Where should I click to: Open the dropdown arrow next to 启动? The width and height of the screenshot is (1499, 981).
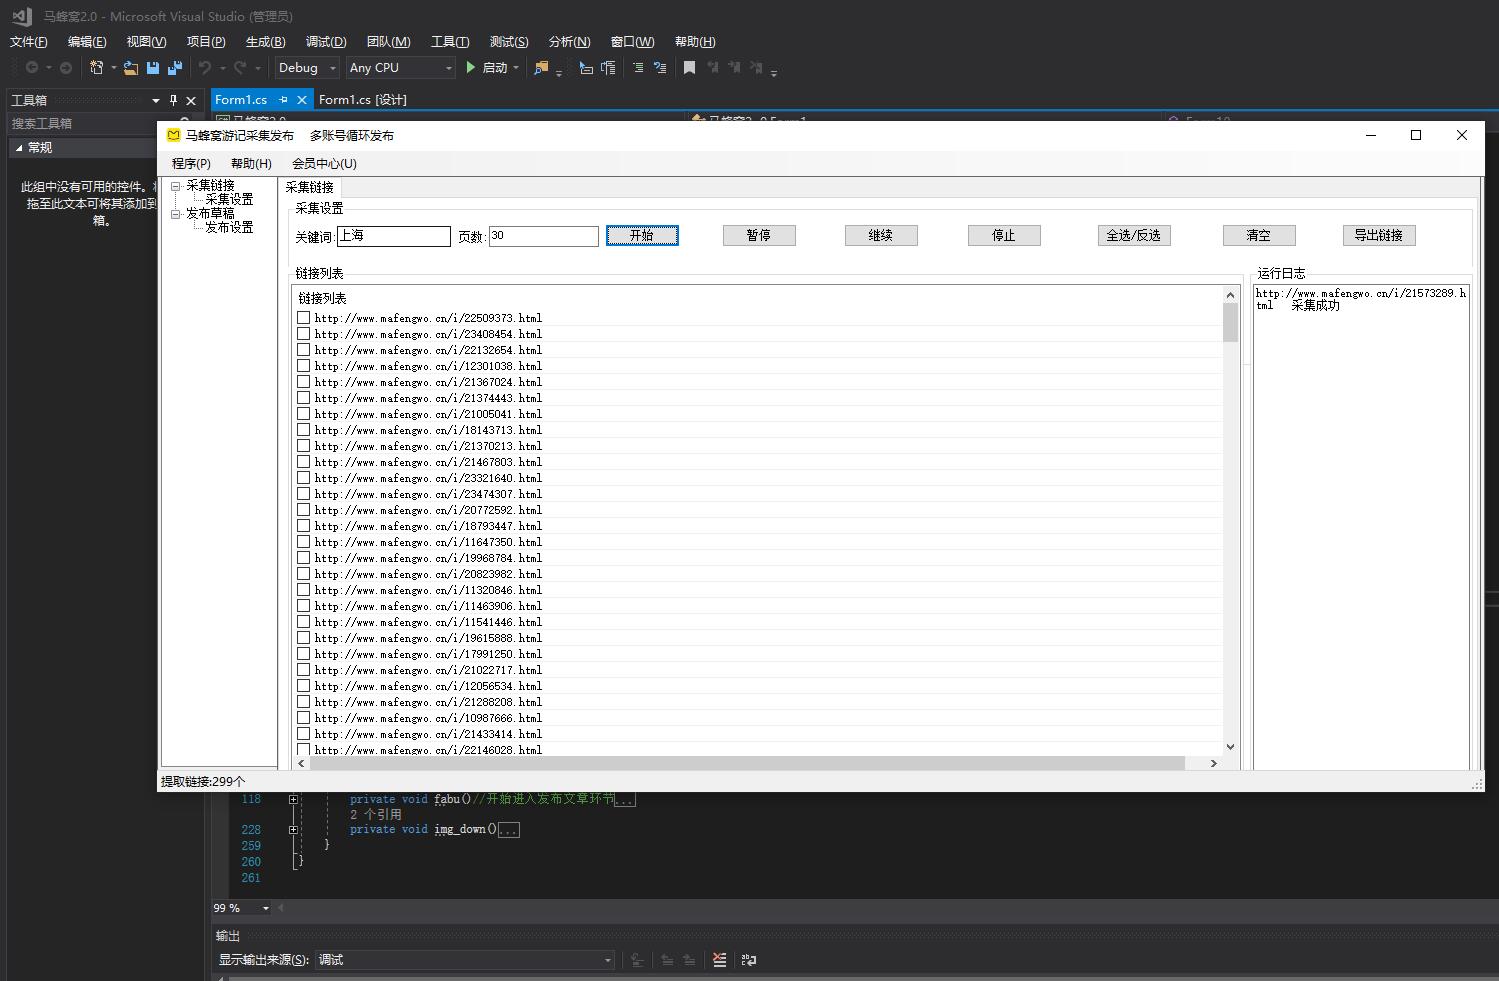point(516,68)
